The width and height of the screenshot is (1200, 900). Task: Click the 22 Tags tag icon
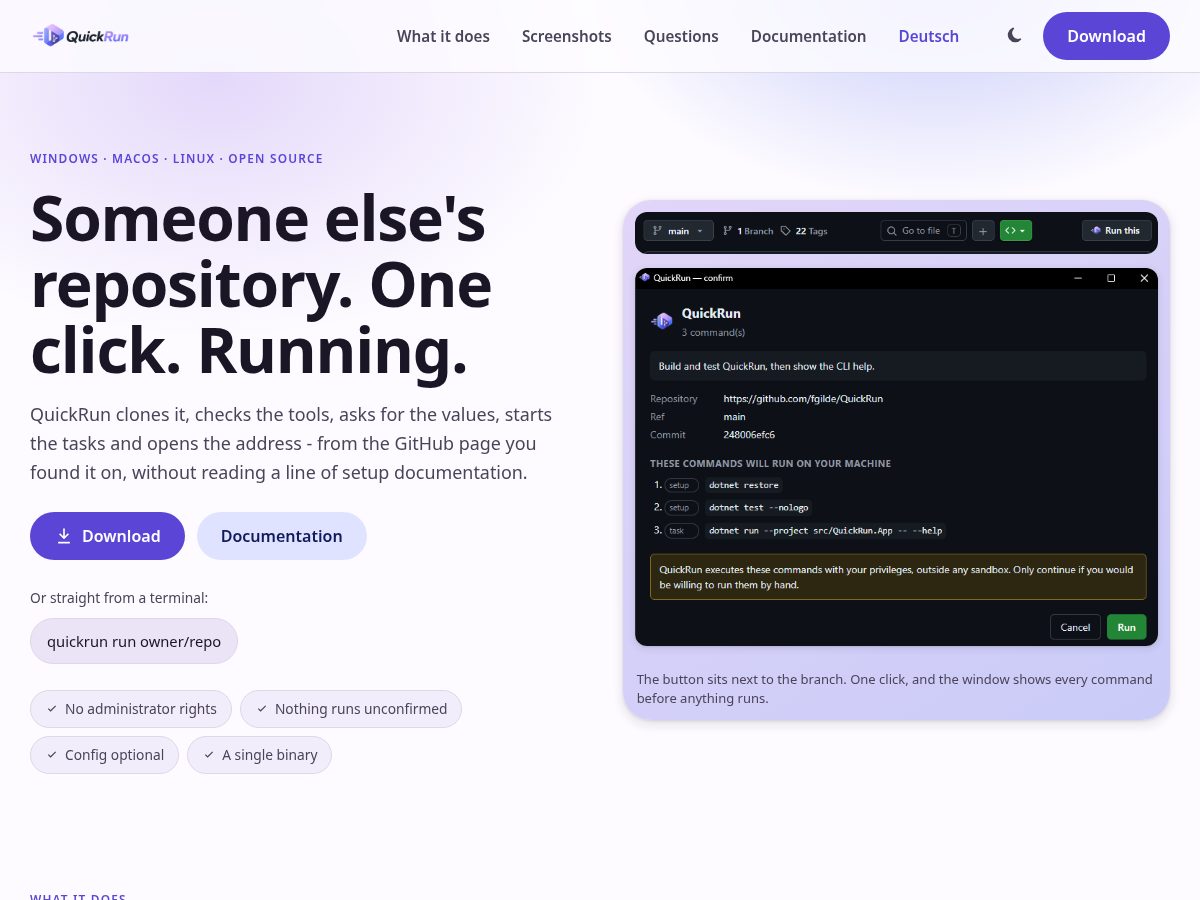click(x=786, y=231)
